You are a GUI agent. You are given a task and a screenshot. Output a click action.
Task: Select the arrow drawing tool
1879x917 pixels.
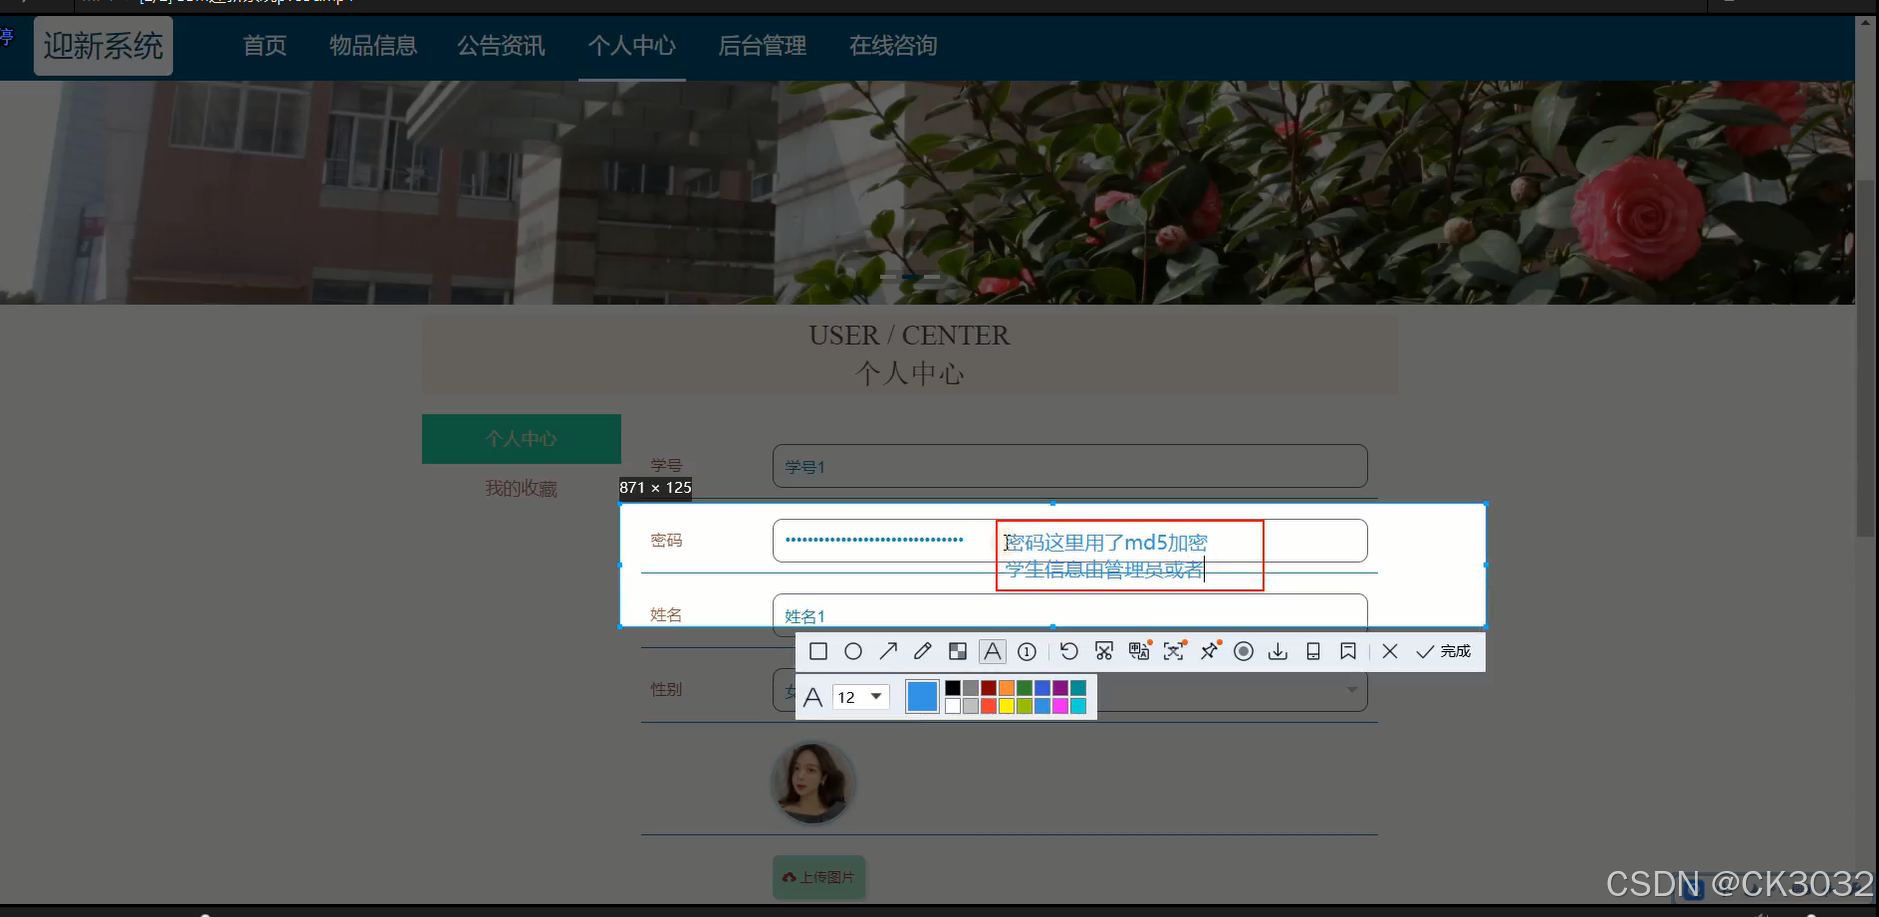click(x=887, y=651)
